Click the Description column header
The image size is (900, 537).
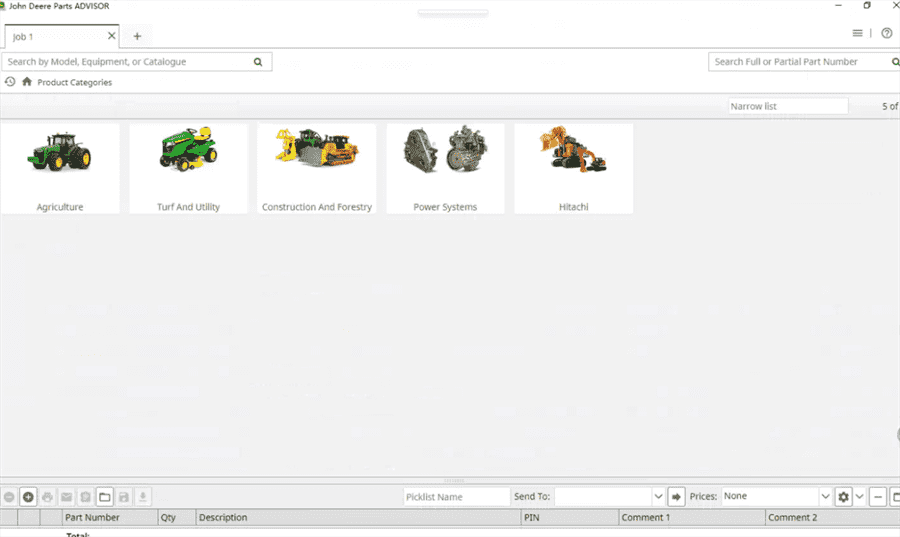click(359, 517)
